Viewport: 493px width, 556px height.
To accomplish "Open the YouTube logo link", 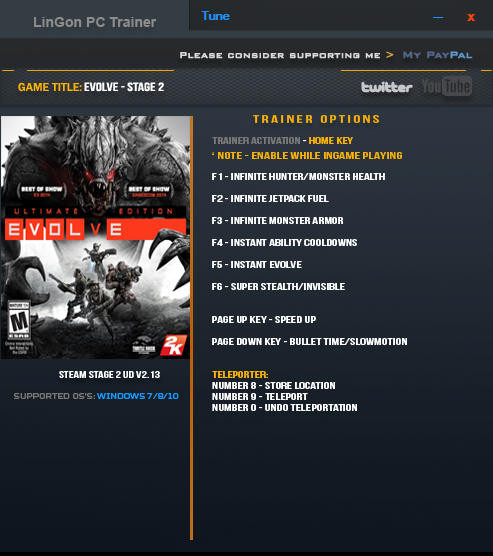I will pos(447,86).
